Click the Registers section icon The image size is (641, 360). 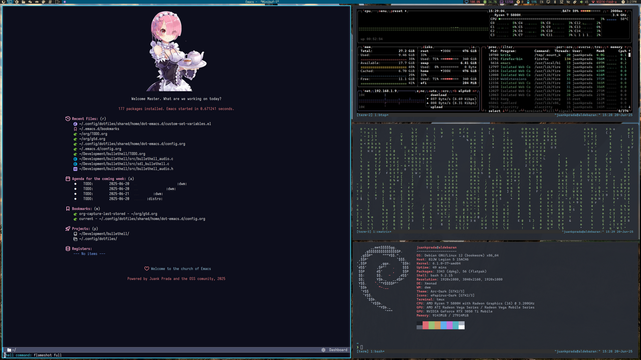click(67, 248)
